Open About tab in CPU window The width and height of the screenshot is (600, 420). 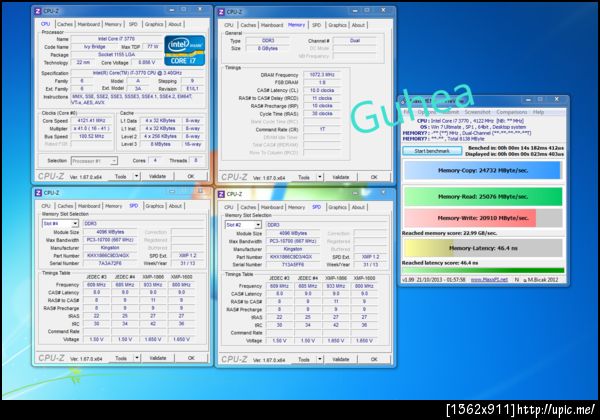pyautogui.click(x=175, y=24)
